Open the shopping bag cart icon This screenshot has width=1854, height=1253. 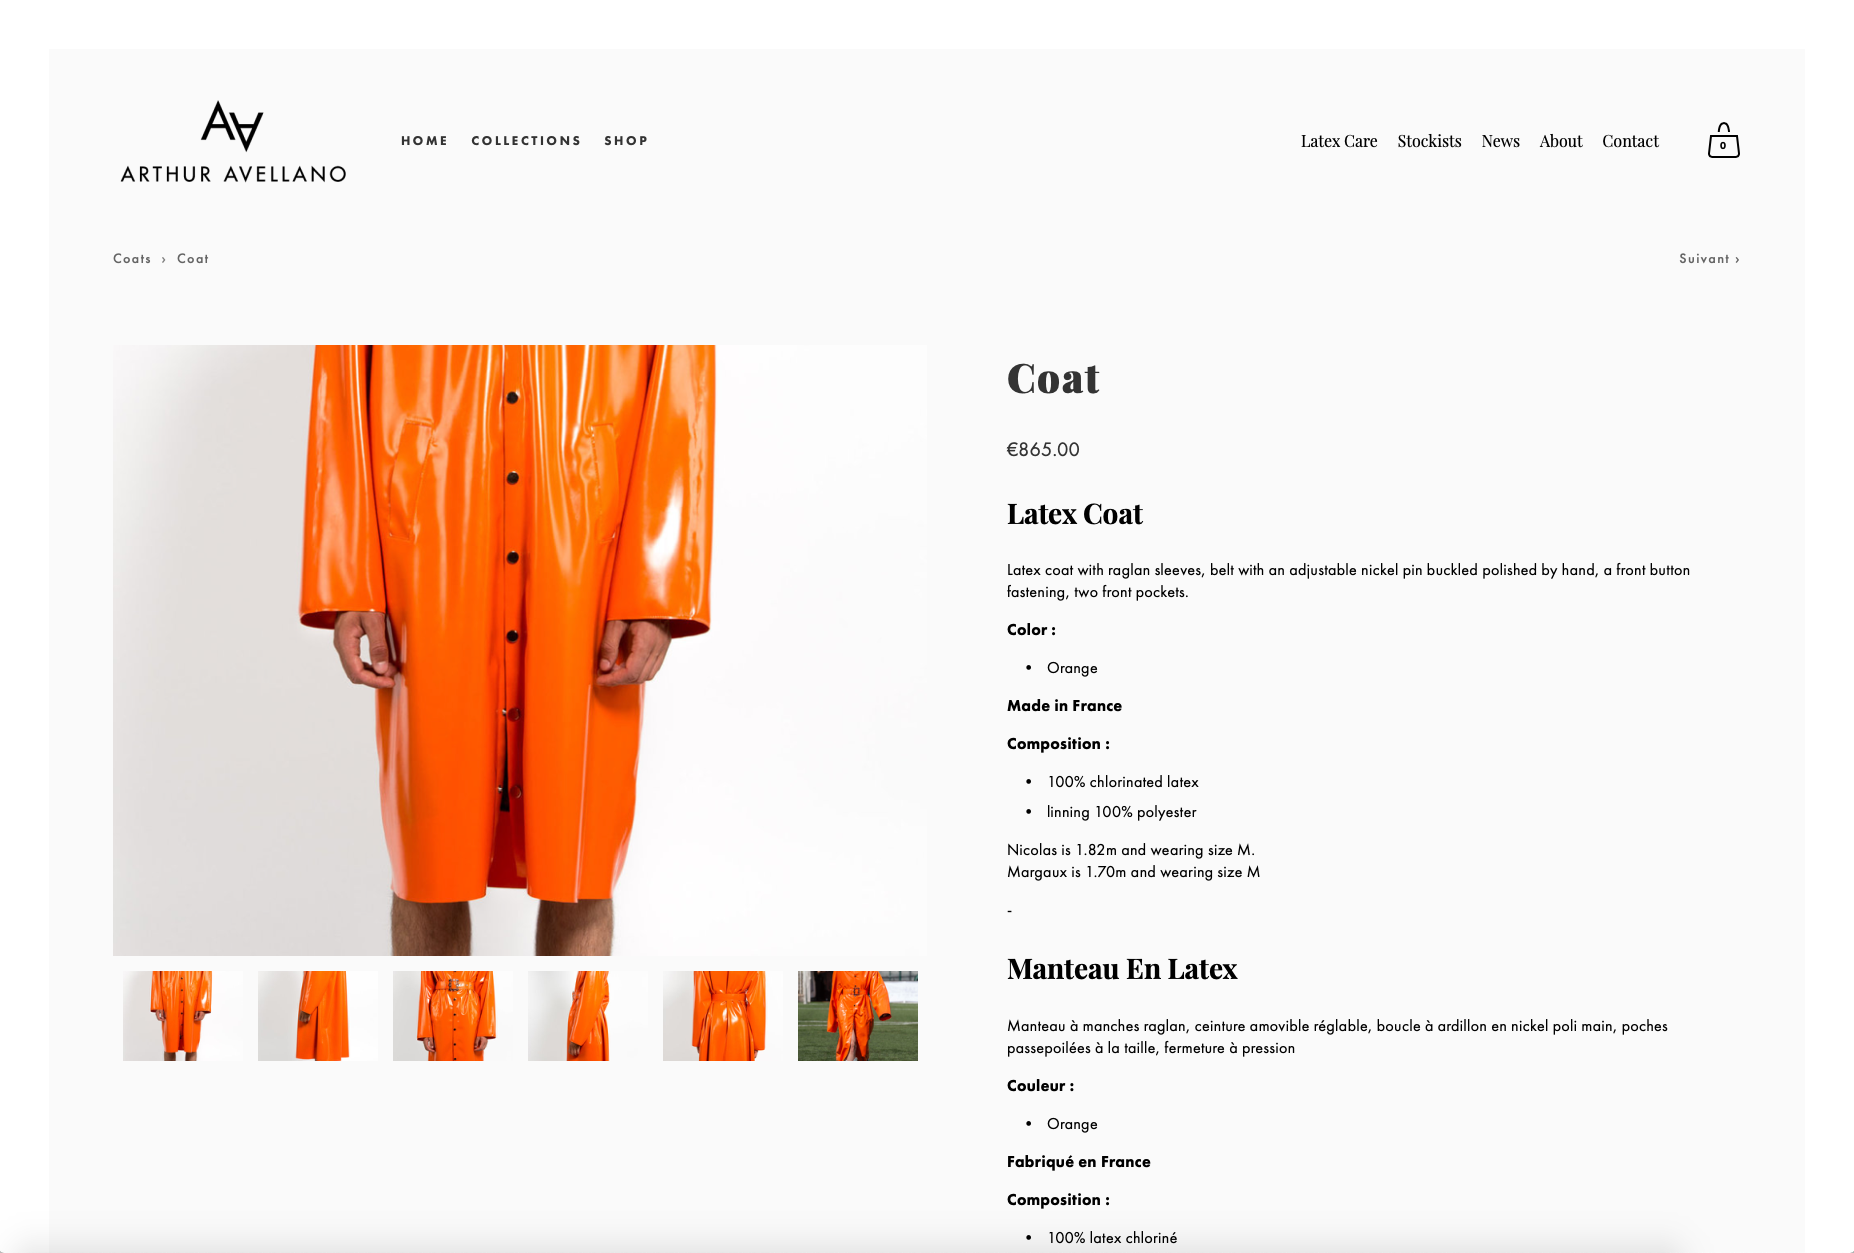1723,141
